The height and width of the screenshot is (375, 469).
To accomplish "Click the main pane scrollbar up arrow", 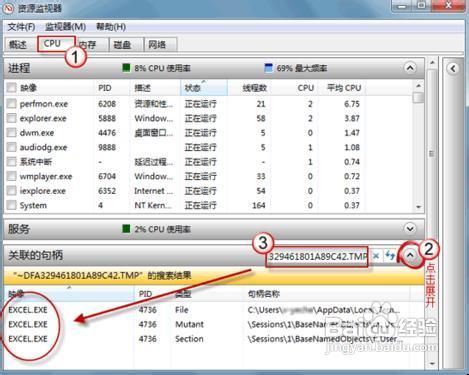I will [x=431, y=62].
